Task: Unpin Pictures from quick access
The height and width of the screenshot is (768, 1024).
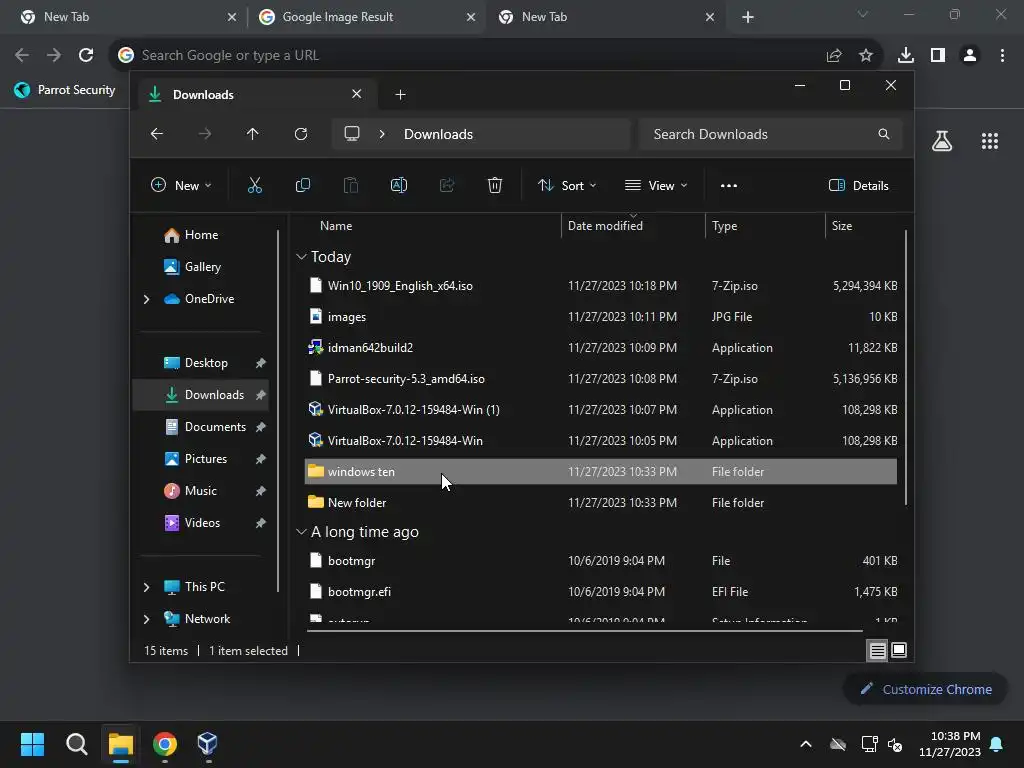Action: (261, 459)
